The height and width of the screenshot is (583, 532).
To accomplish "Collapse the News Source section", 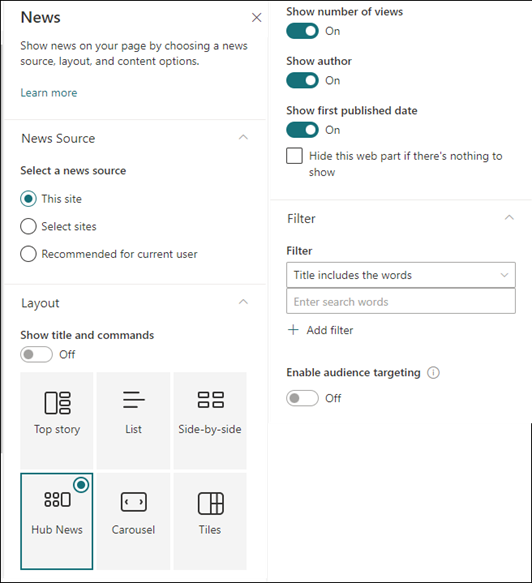I will point(243,138).
